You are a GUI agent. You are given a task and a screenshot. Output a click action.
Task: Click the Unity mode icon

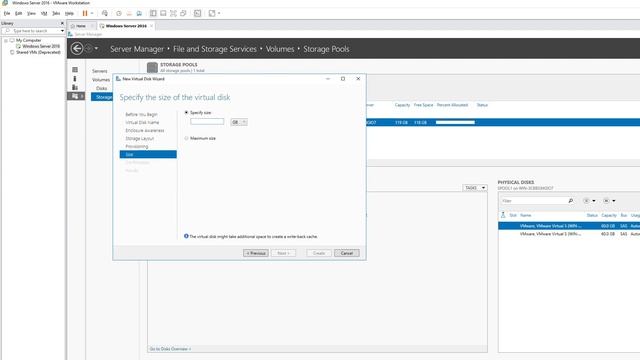point(183,13)
